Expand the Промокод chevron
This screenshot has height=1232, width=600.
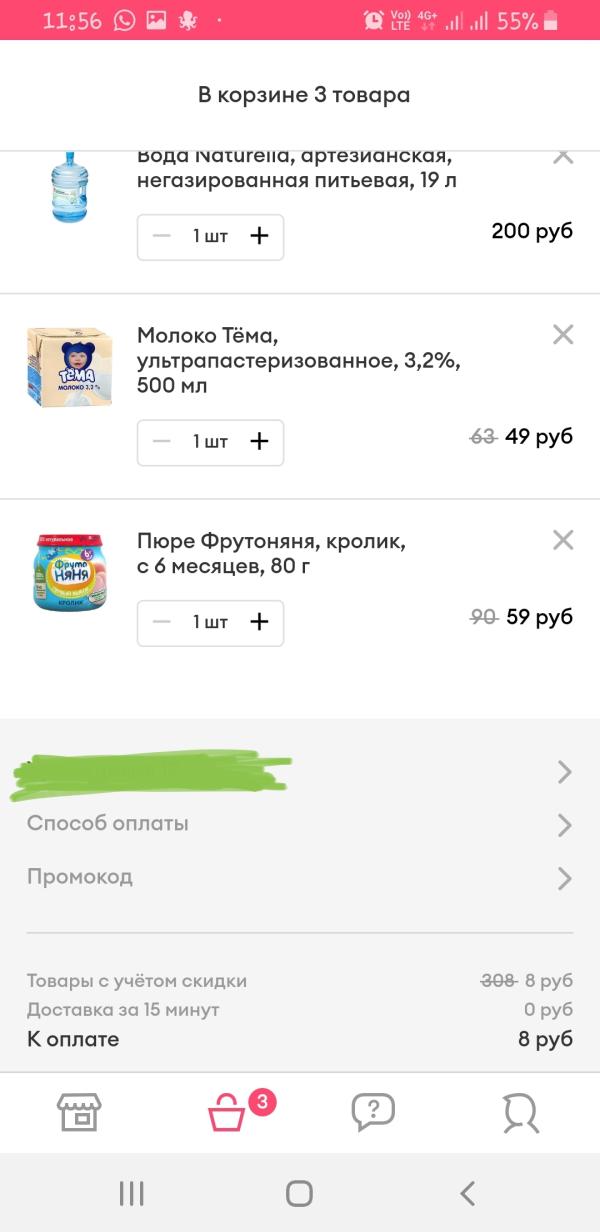[x=565, y=878]
